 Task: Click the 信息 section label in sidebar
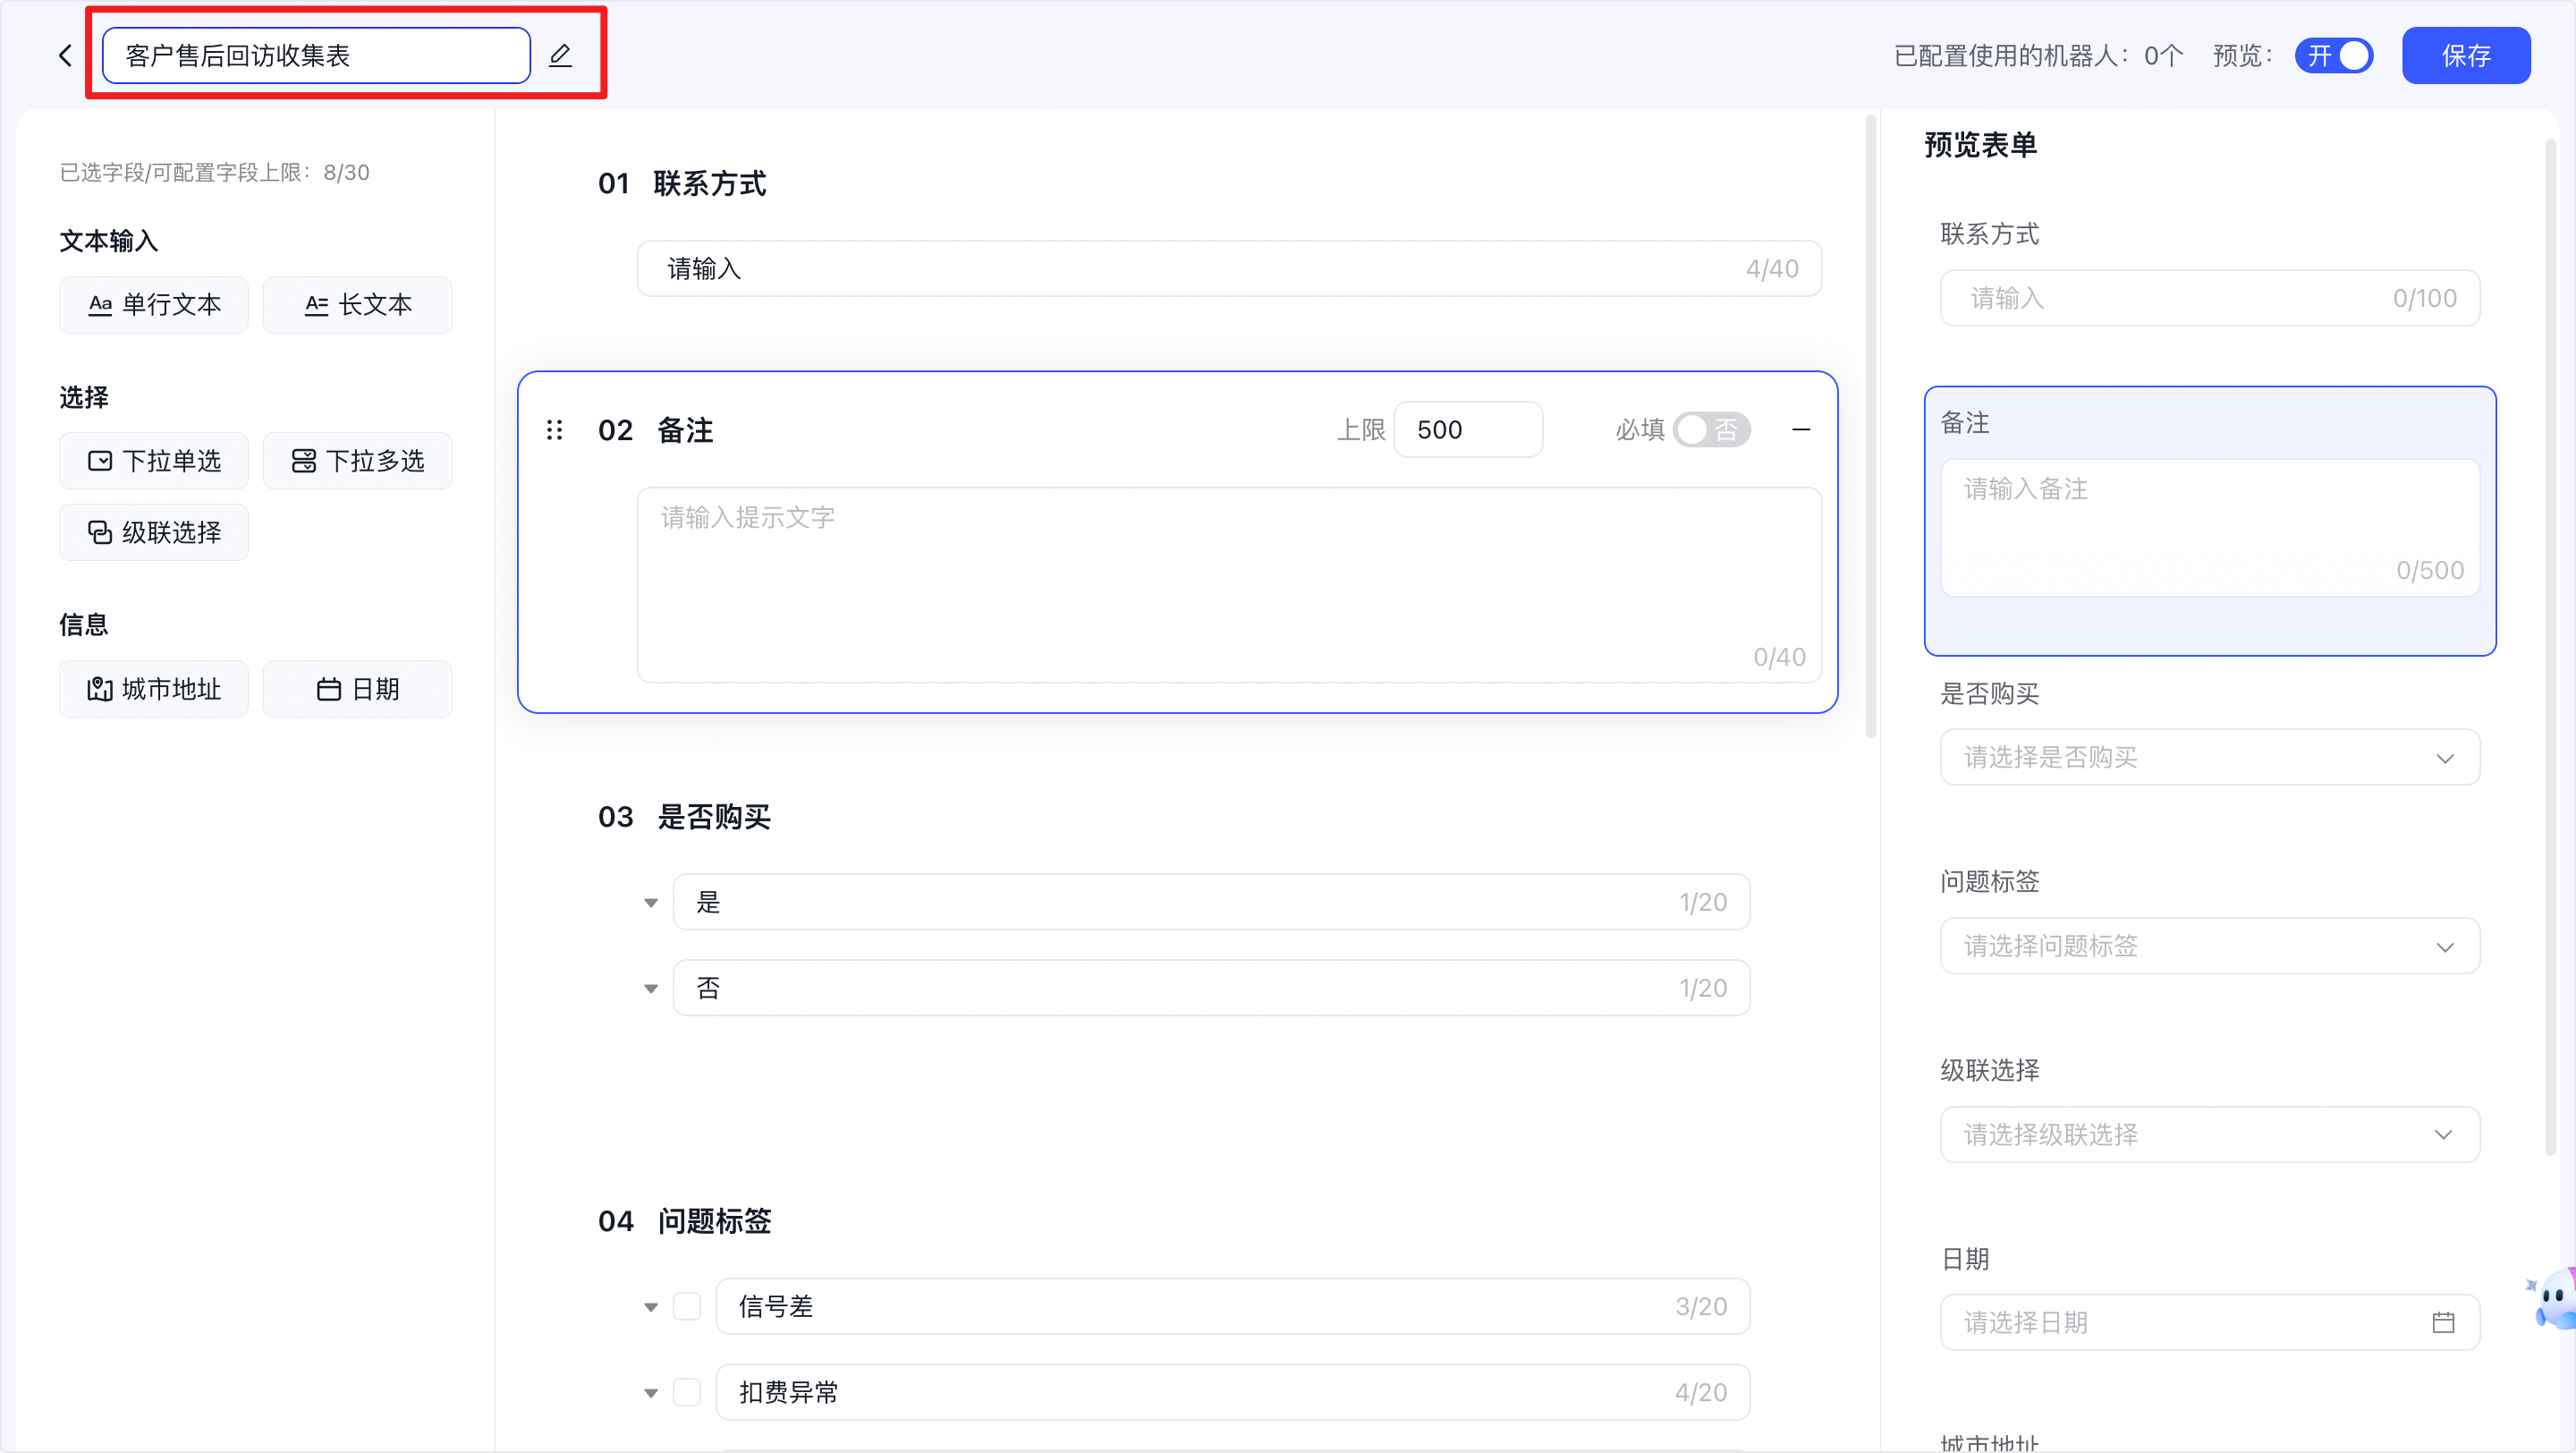click(x=84, y=625)
